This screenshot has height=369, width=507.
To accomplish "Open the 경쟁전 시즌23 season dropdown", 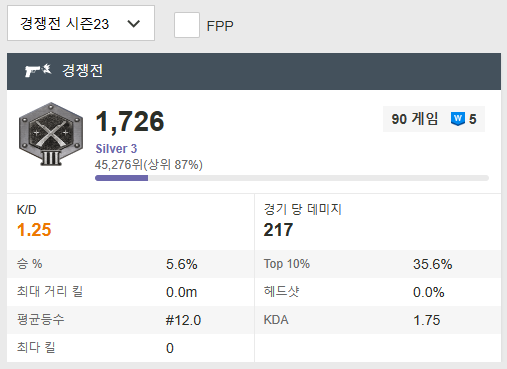I will click(x=81, y=23).
